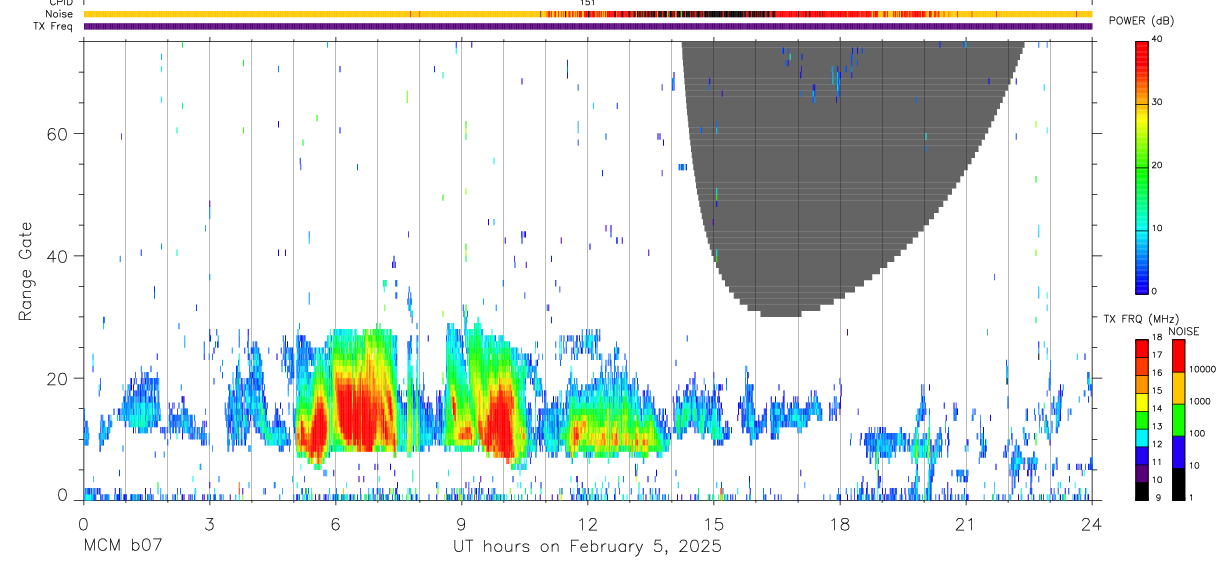The height and width of the screenshot is (567, 1228).
Task: Click the 11 label on TX frequency scale
Action: [x=1157, y=462]
